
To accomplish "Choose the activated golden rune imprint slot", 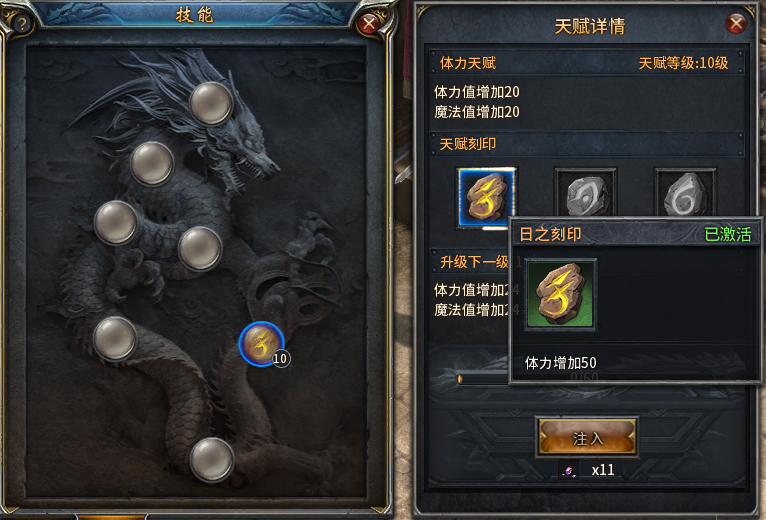I will coord(486,197).
